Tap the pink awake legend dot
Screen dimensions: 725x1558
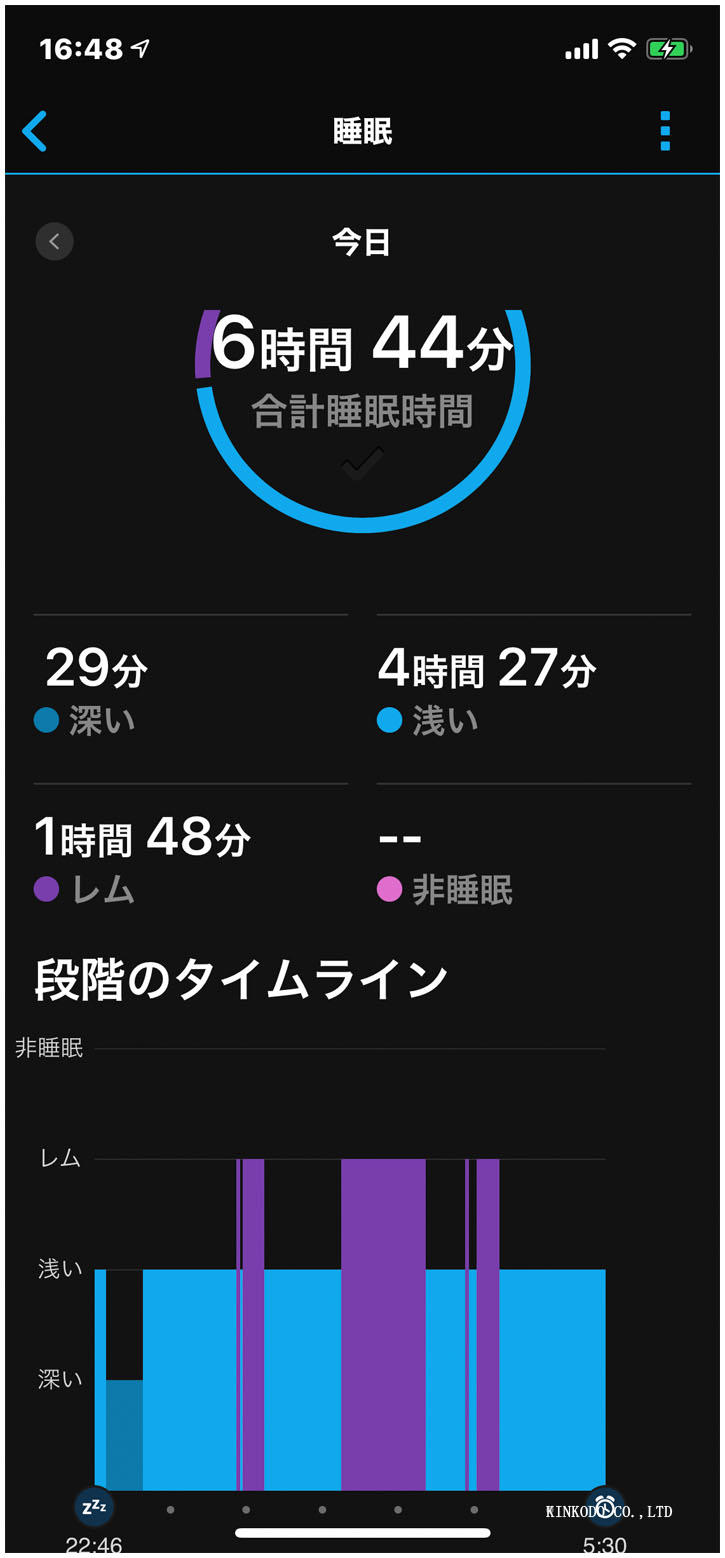(x=390, y=889)
